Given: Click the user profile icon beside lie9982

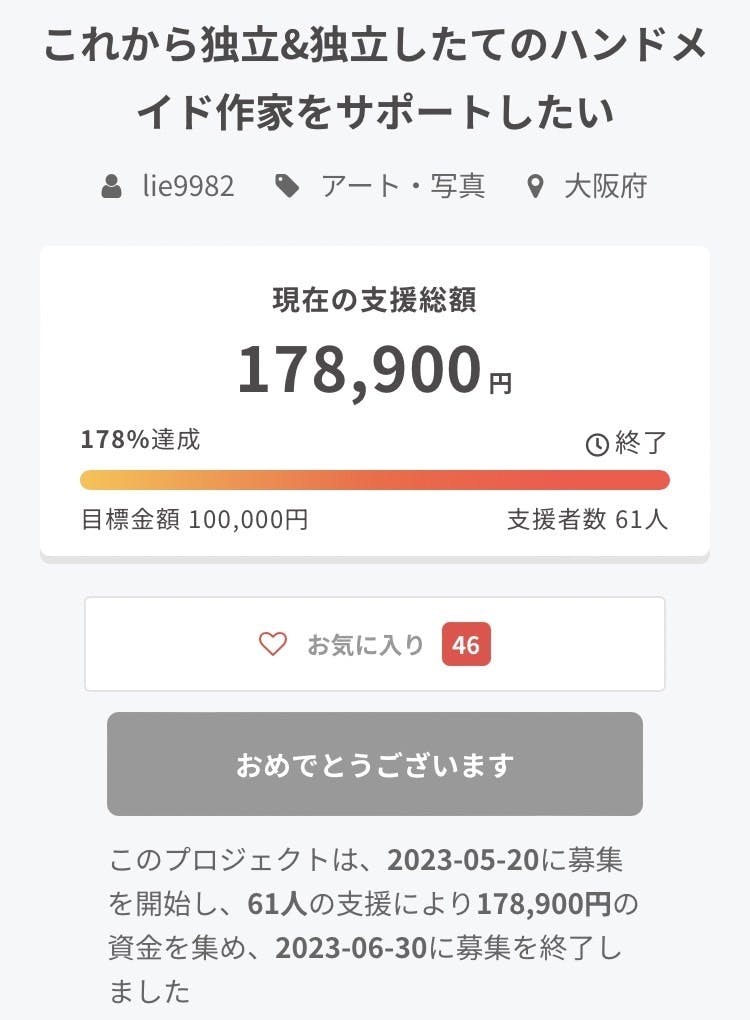Looking at the screenshot, I should pyautogui.click(x=113, y=186).
